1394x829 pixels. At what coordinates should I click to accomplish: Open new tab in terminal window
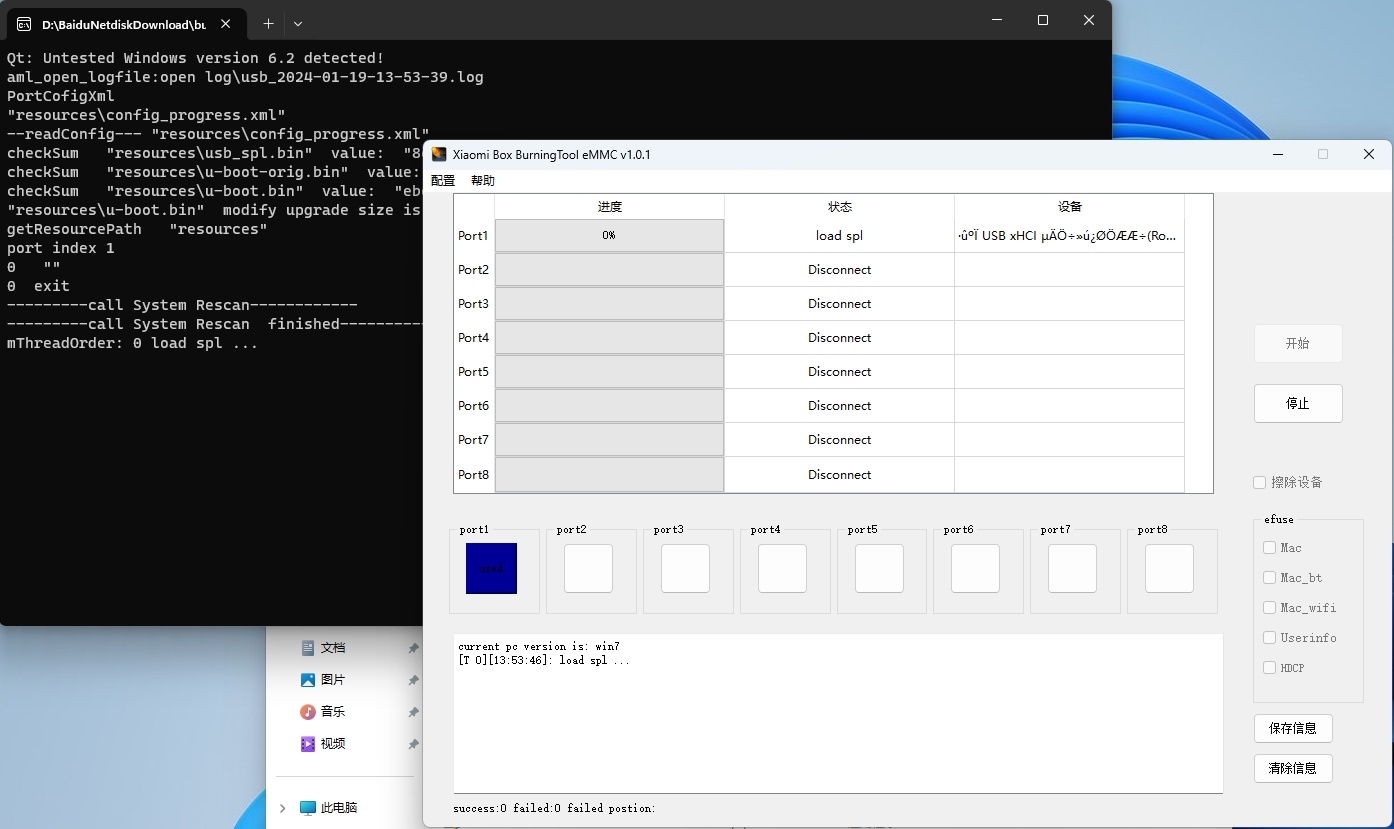tap(268, 23)
